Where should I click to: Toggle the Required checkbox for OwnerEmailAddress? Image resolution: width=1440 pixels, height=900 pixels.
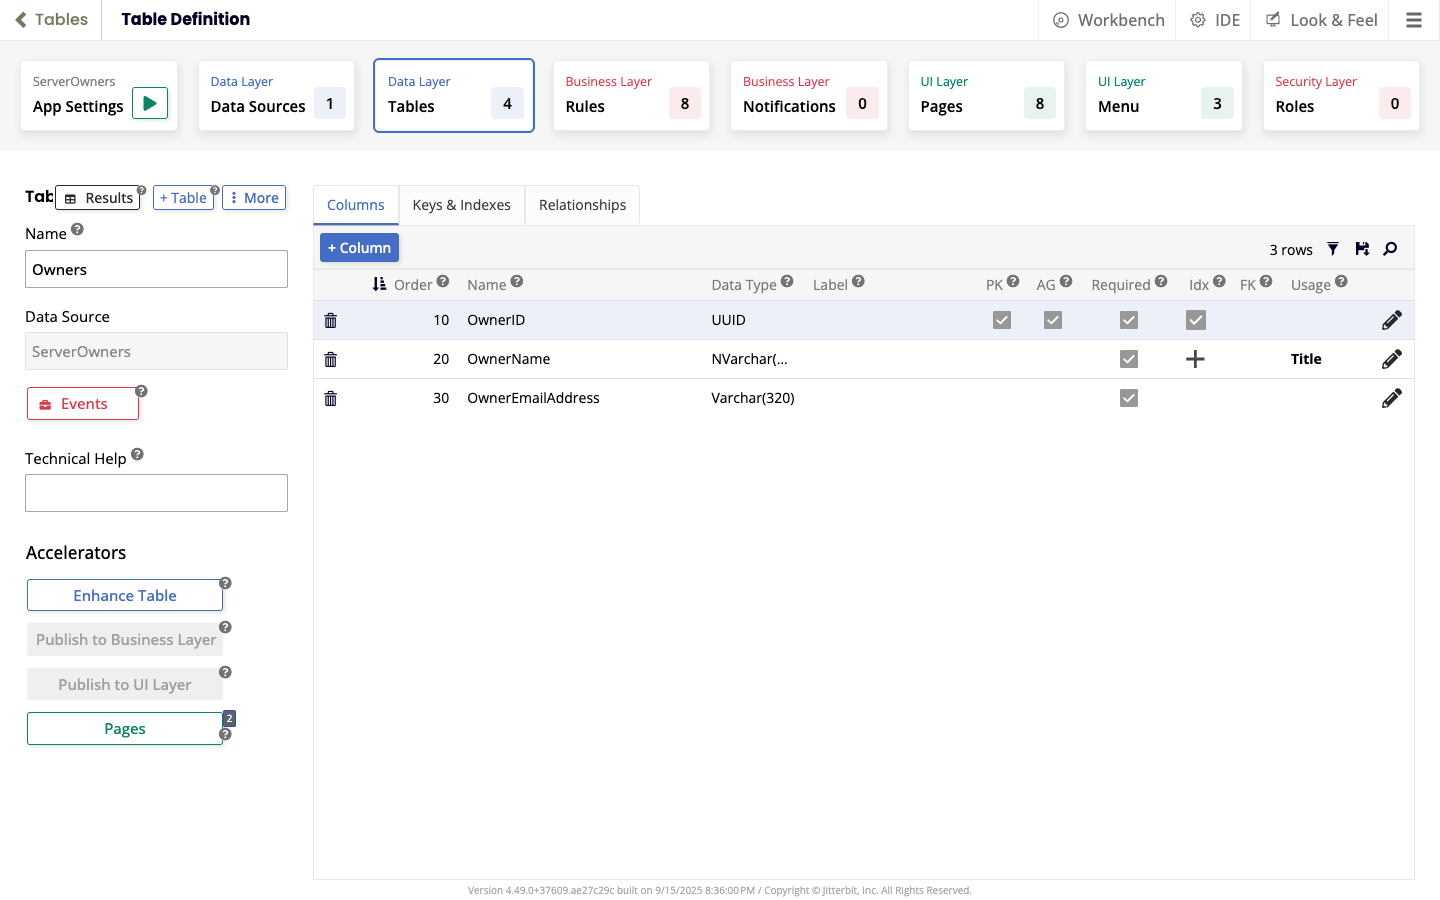[x=1129, y=398]
